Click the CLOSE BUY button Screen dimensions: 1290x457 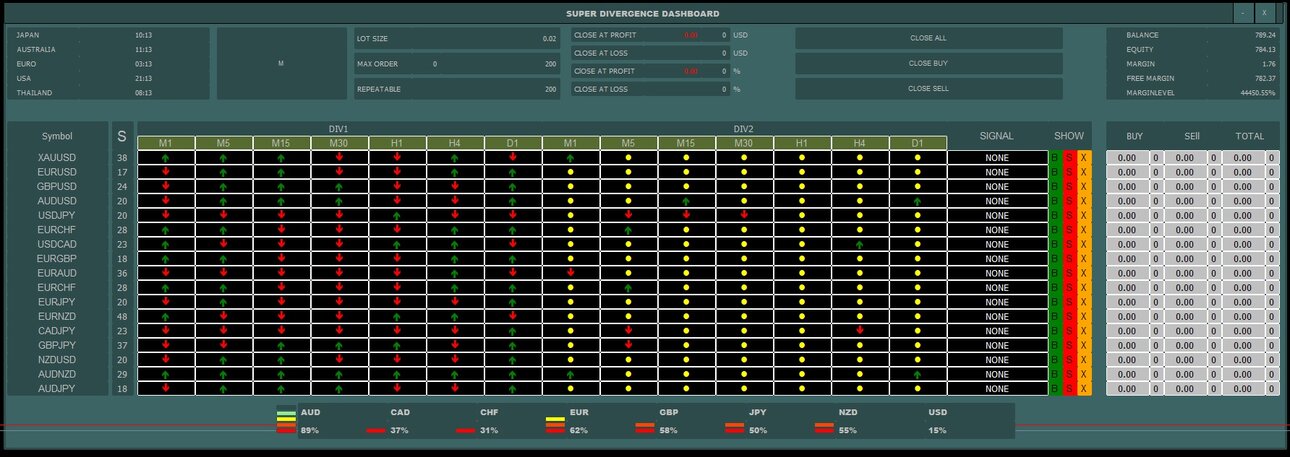tap(928, 63)
